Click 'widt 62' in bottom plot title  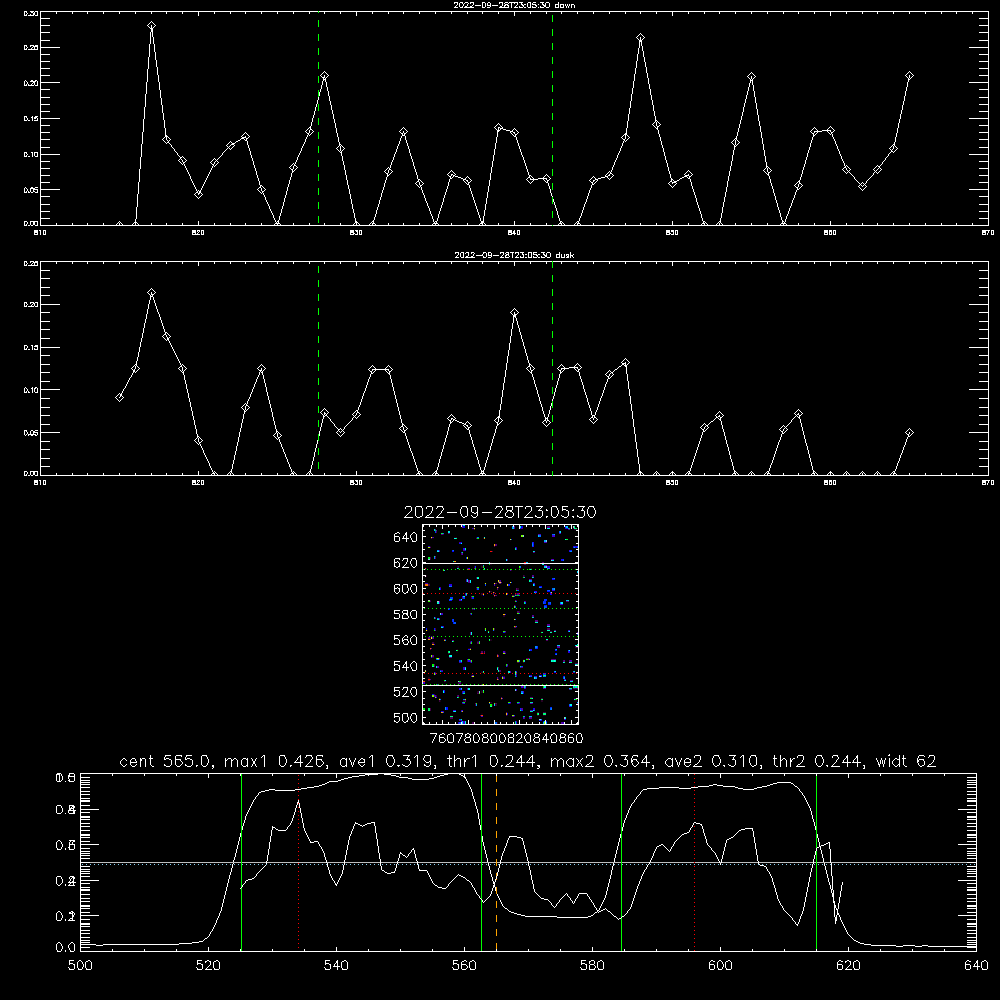[906, 761]
